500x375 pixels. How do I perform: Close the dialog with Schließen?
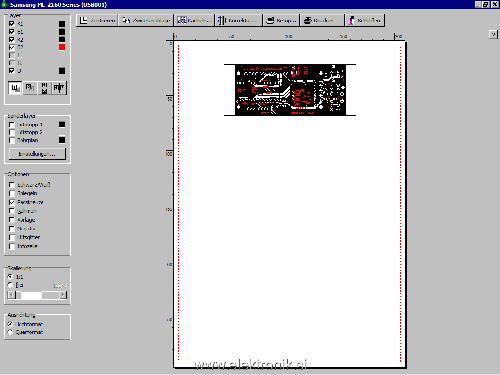coord(365,20)
